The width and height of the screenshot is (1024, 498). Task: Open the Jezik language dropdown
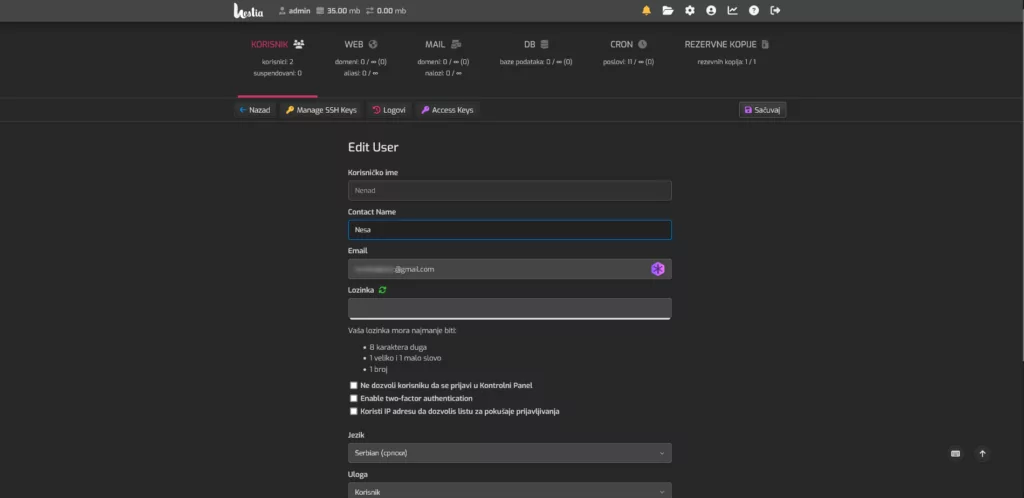[509, 453]
